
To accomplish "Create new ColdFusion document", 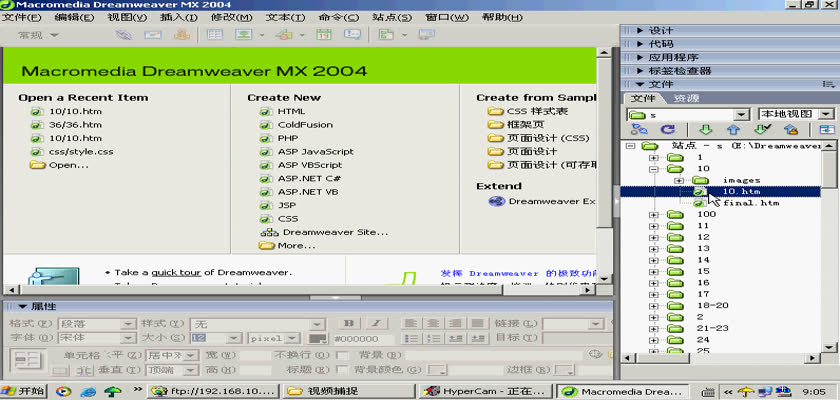I will (x=305, y=125).
